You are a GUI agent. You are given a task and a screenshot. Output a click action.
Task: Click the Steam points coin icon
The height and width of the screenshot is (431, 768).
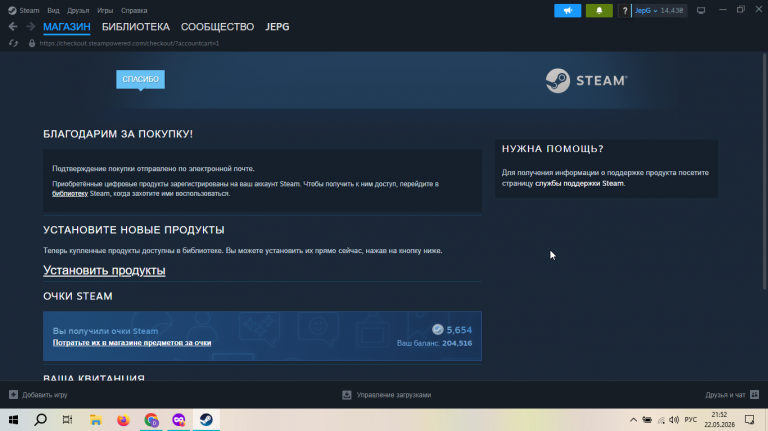[437, 330]
